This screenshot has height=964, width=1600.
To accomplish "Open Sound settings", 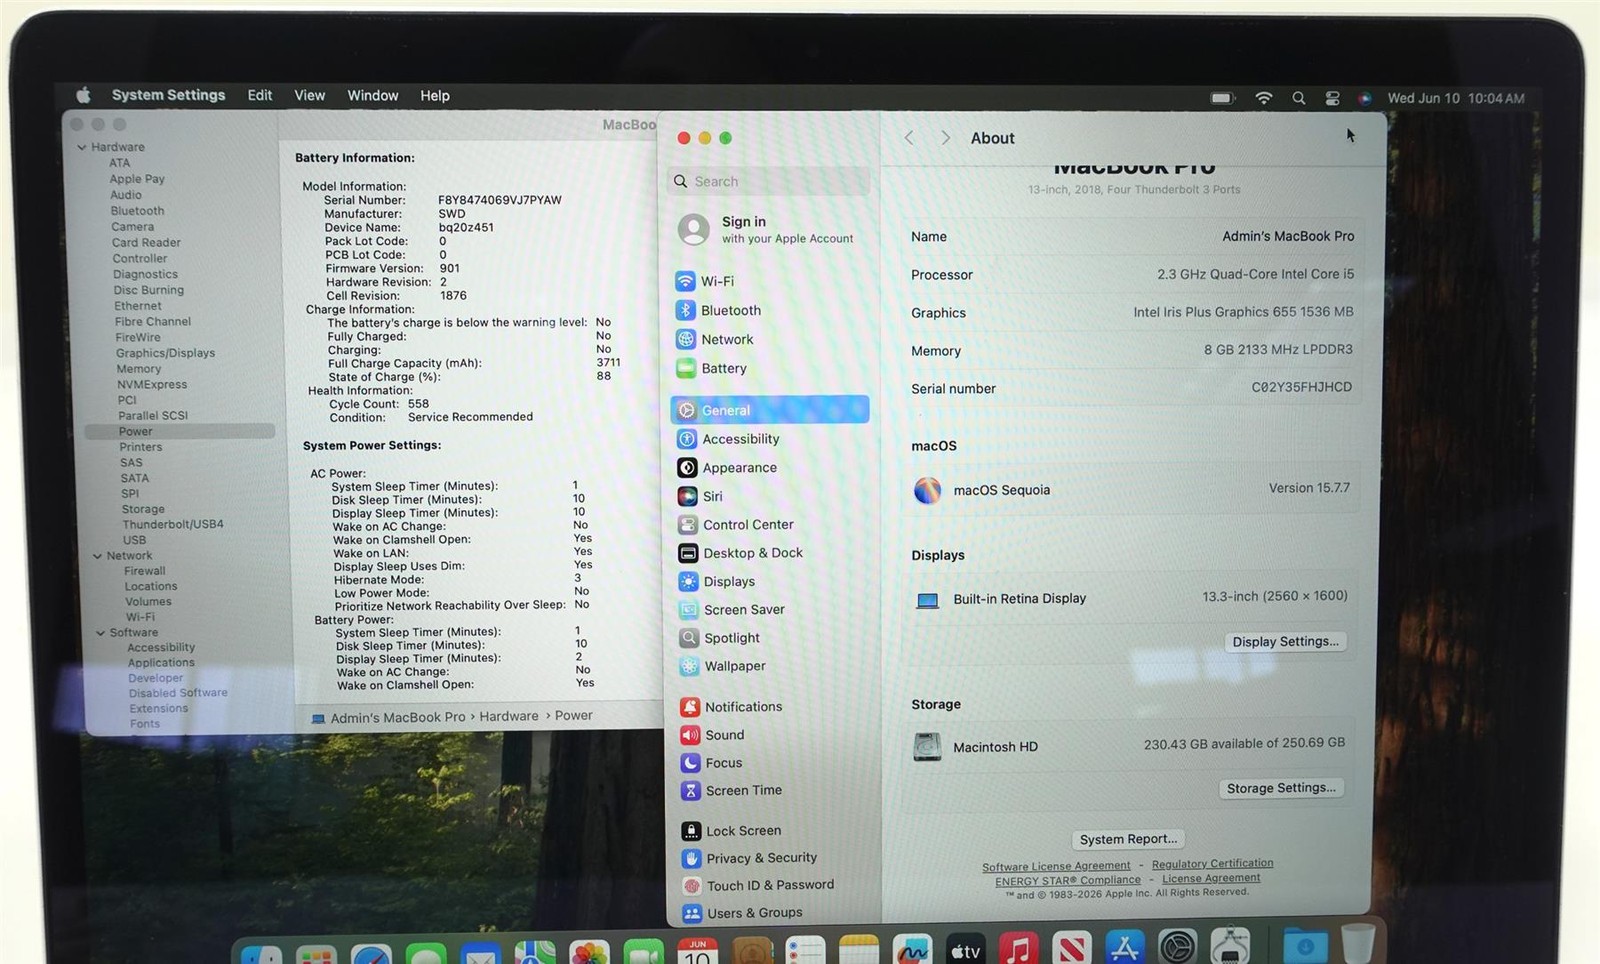I will [714, 735].
